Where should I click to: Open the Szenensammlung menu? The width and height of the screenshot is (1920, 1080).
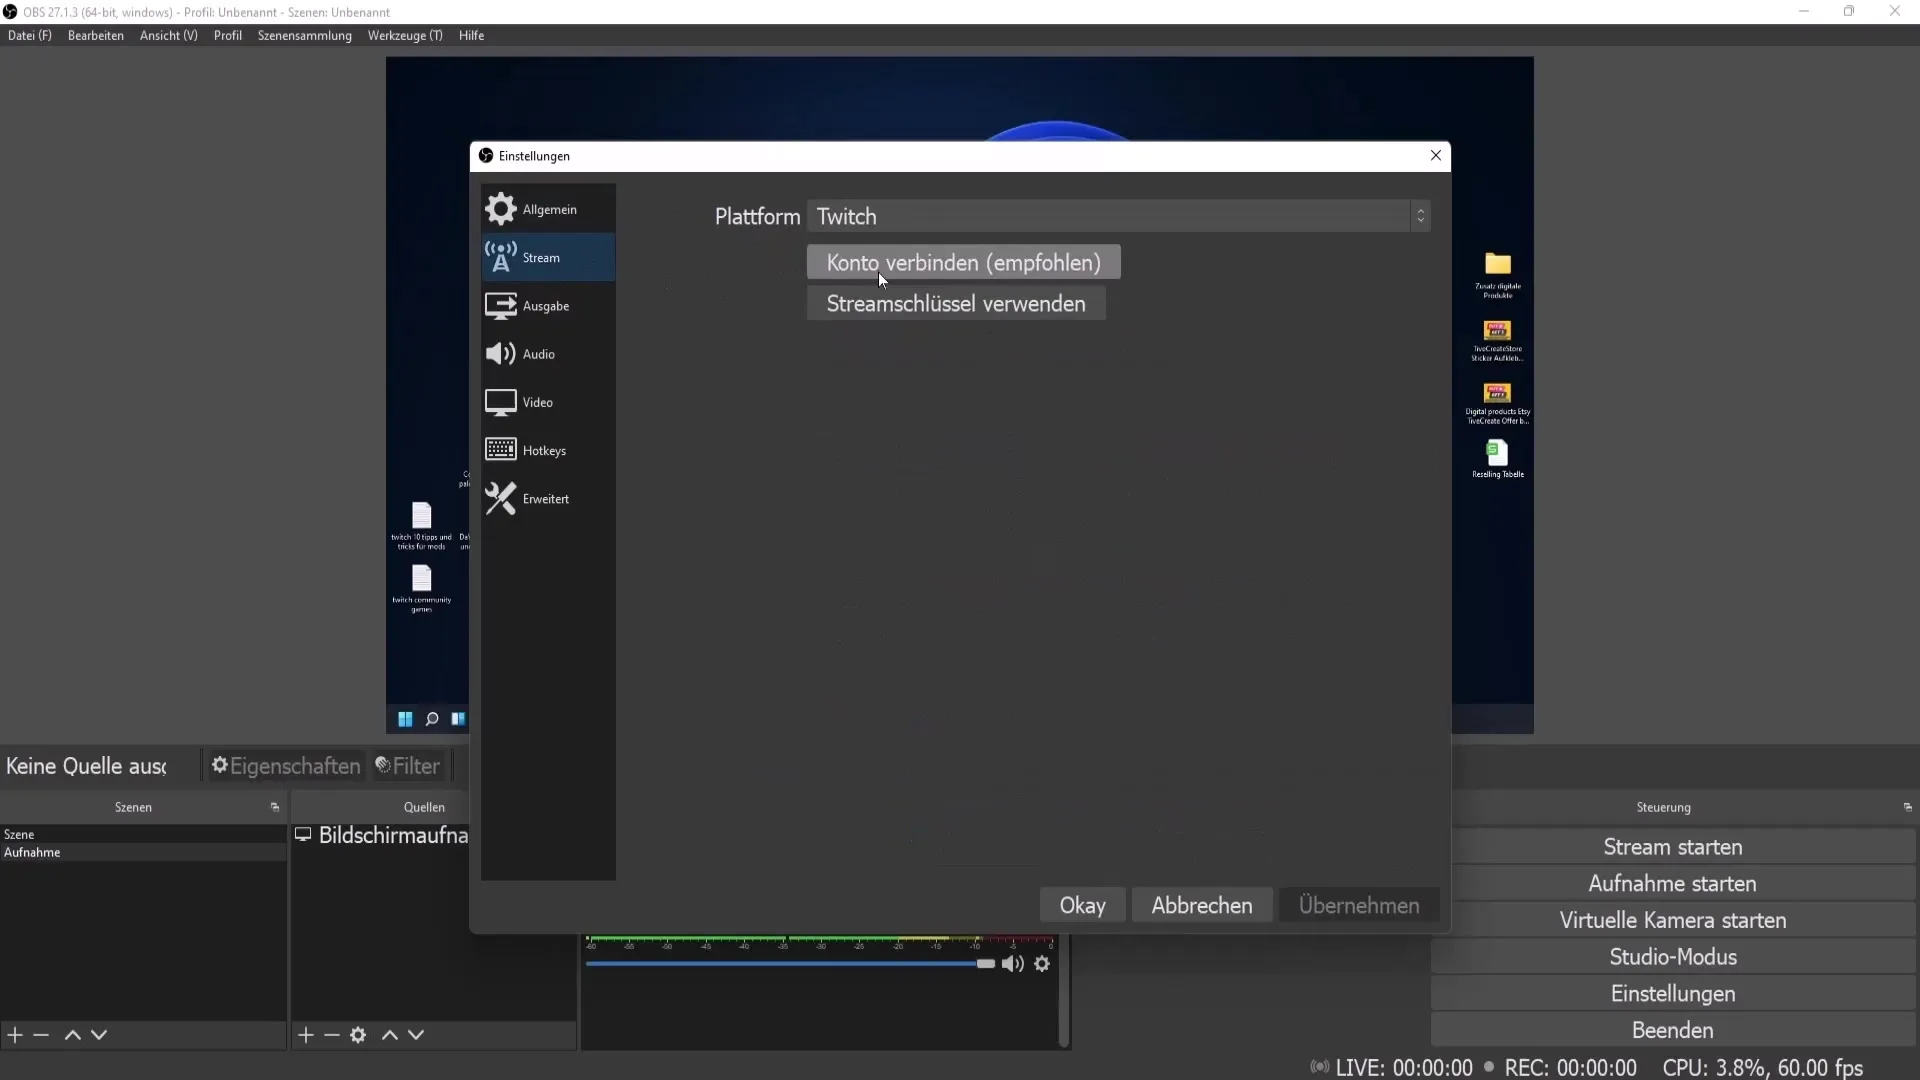[305, 35]
